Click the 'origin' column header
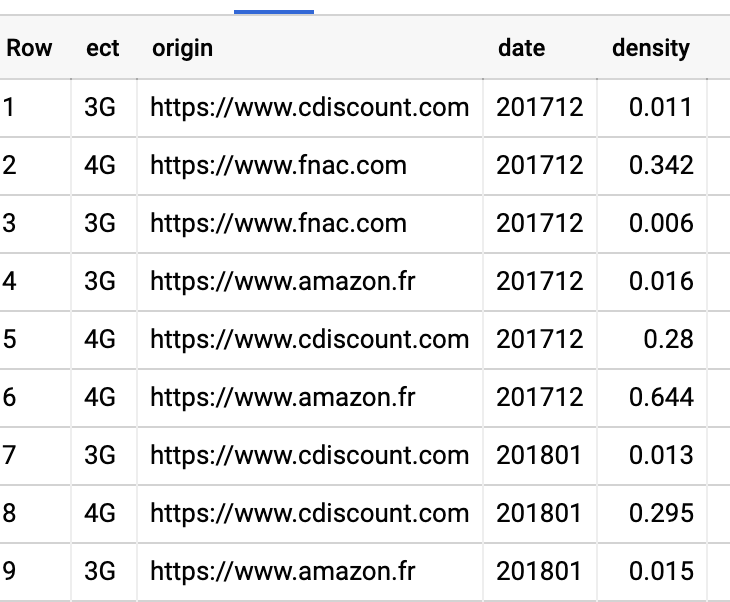This screenshot has height=602, width=730. (x=182, y=48)
